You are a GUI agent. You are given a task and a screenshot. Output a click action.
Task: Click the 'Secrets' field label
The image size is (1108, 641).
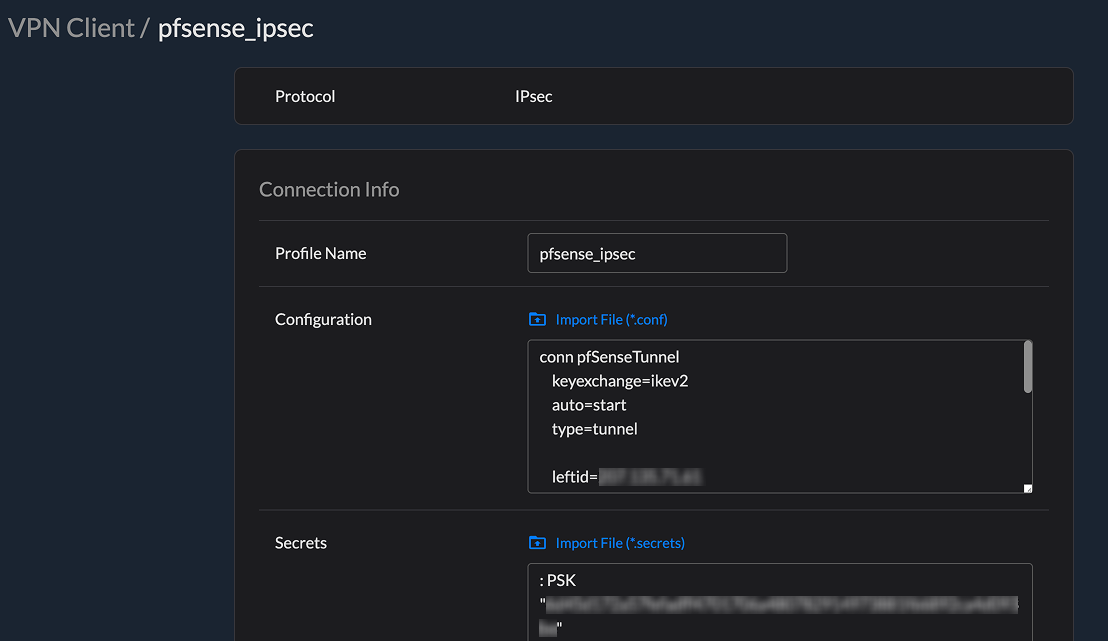pos(301,543)
